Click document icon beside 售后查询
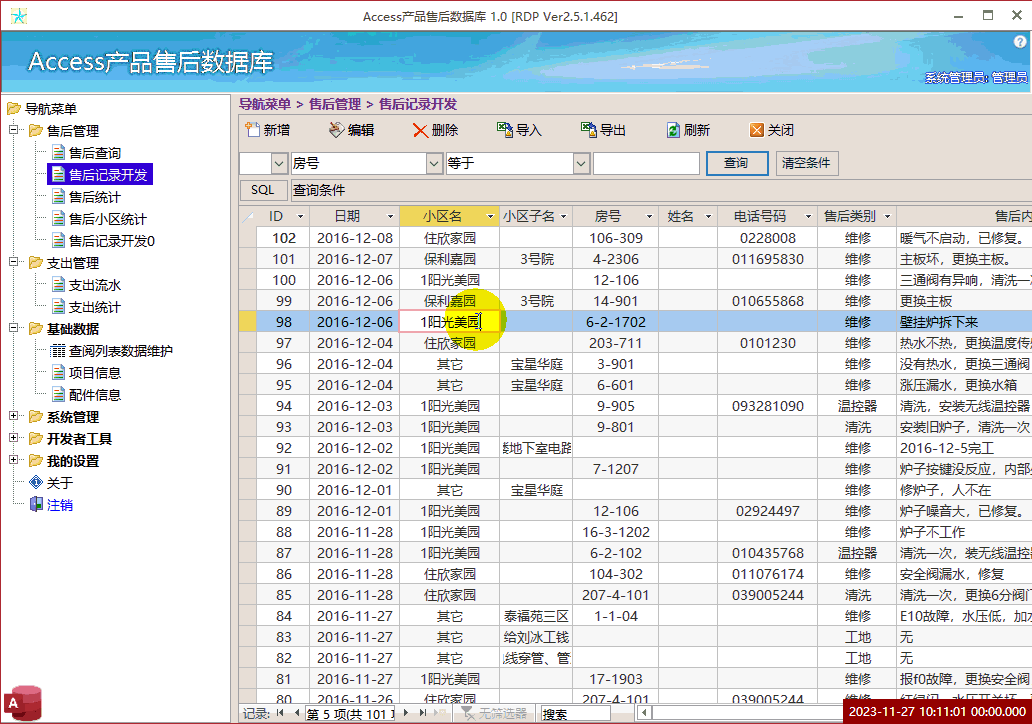This screenshot has height=724, width=1032. click(x=59, y=153)
